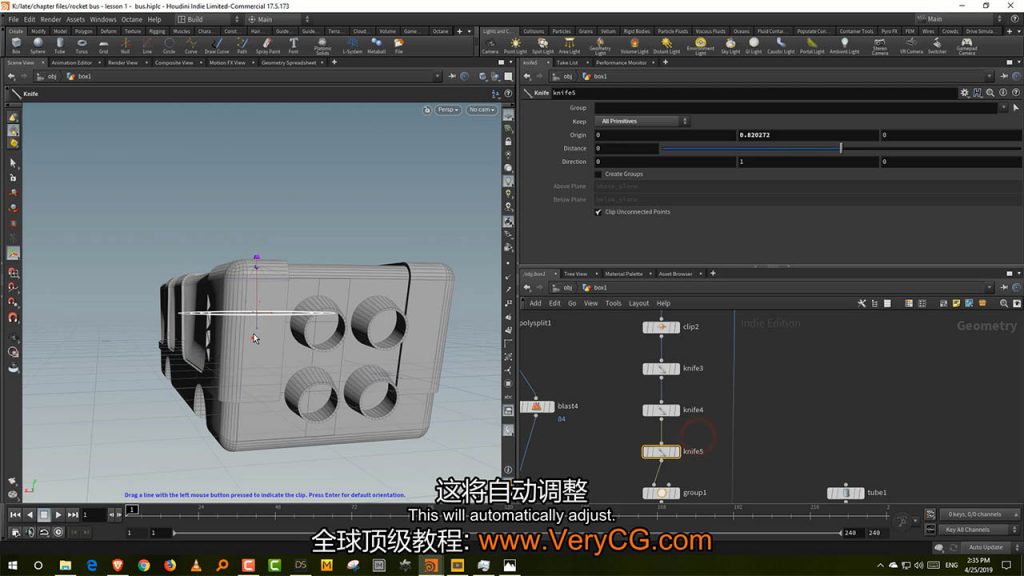This screenshot has width=1024, height=576.
Task: Open Windows Start menu
Action: pyautogui.click(x=12, y=565)
